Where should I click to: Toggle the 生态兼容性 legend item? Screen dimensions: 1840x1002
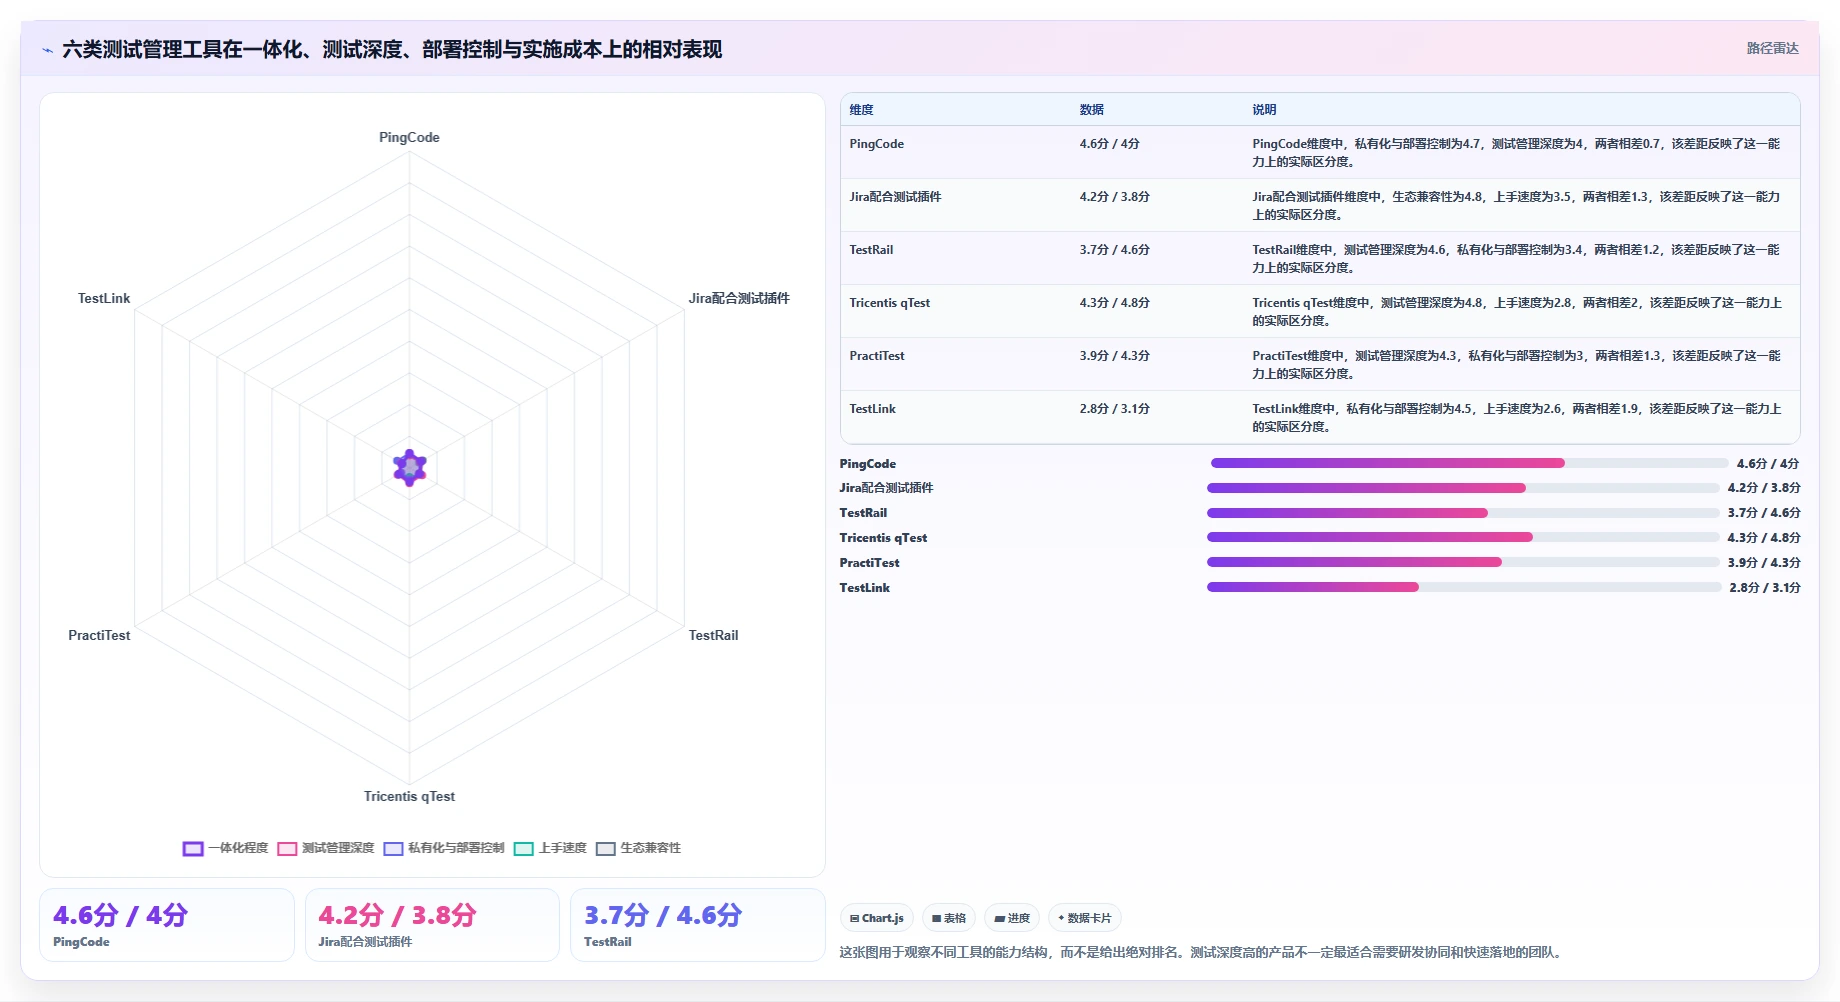pos(638,848)
